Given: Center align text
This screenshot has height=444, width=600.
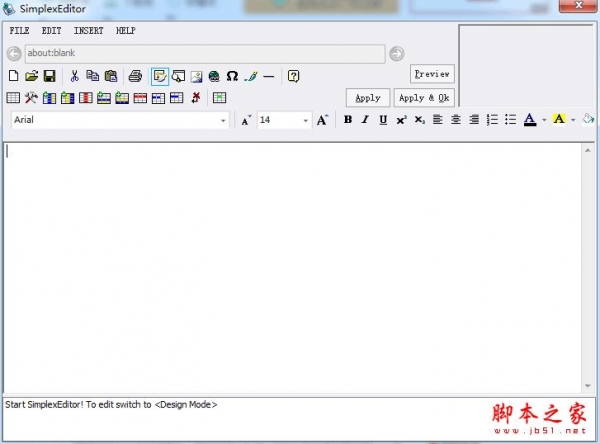Looking at the screenshot, I should (455, 120).
